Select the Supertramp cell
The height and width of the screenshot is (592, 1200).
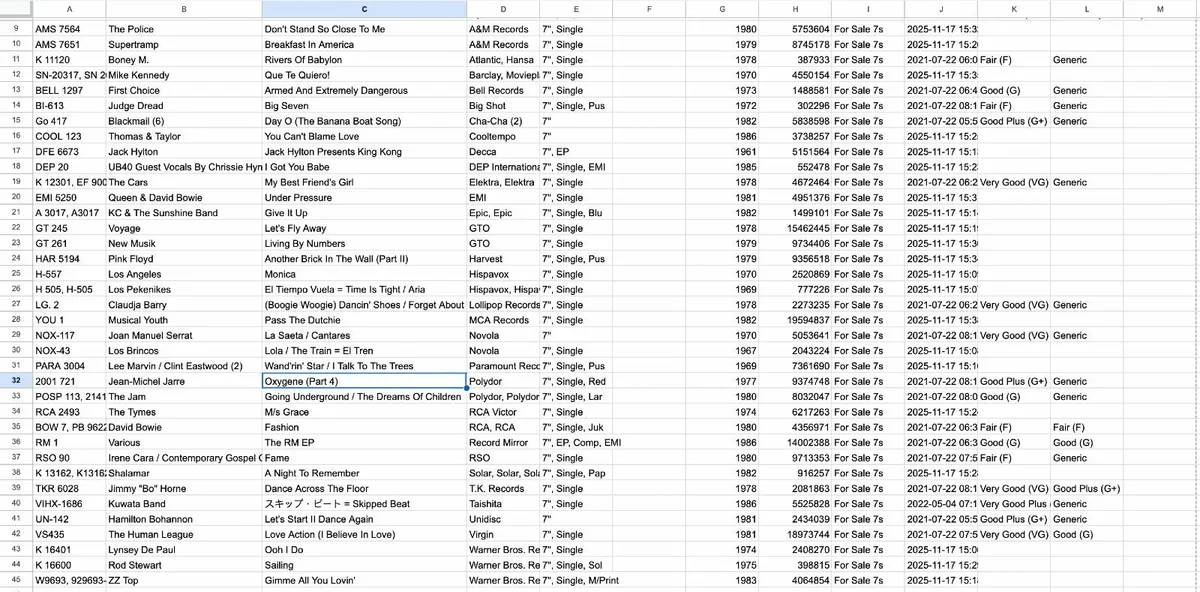182,45
